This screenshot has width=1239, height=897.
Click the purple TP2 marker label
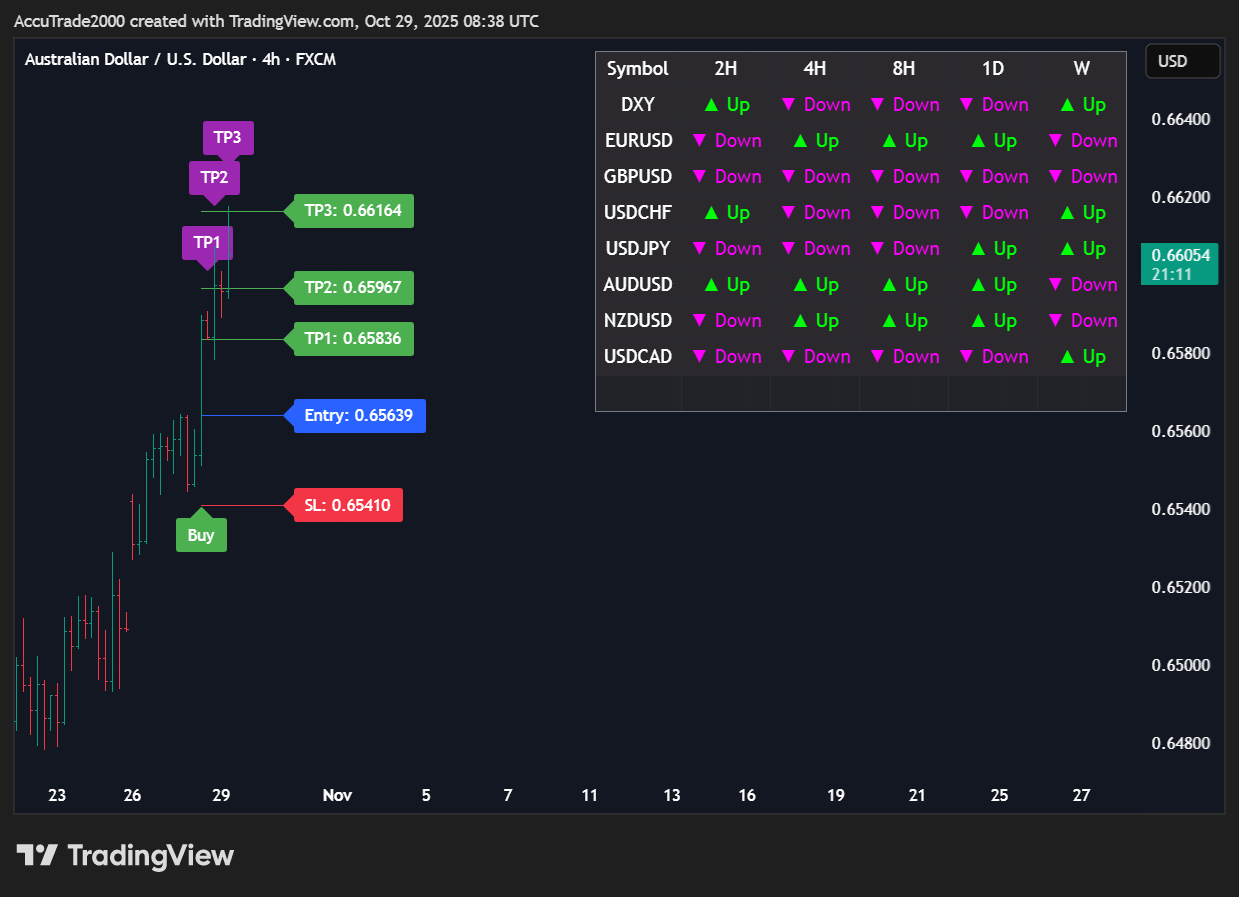coord(214,178)
